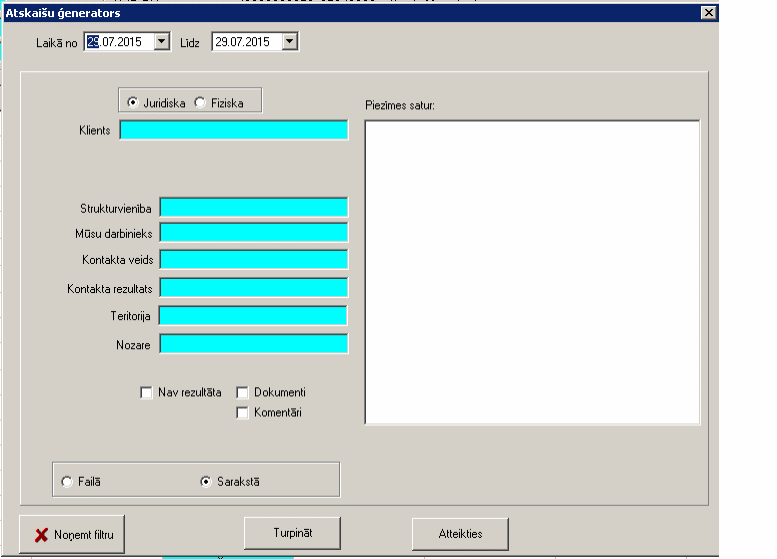
Task: Click the Laikā no date value 29.07.2015
Action: (114, 42)
